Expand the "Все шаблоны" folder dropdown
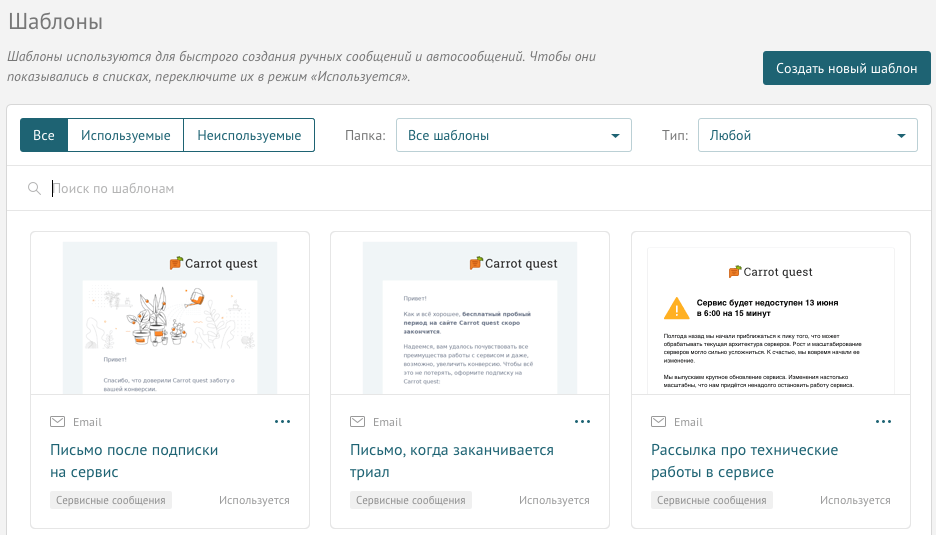 point(513,135)
